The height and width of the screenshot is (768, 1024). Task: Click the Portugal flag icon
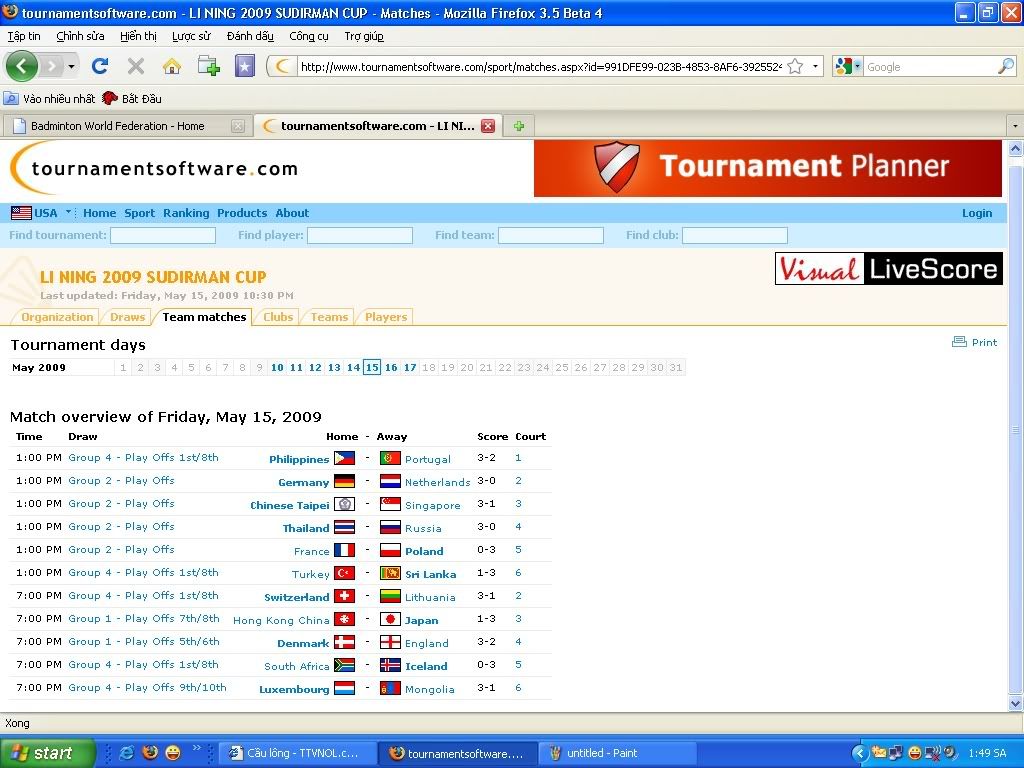(x=390, y=458)
